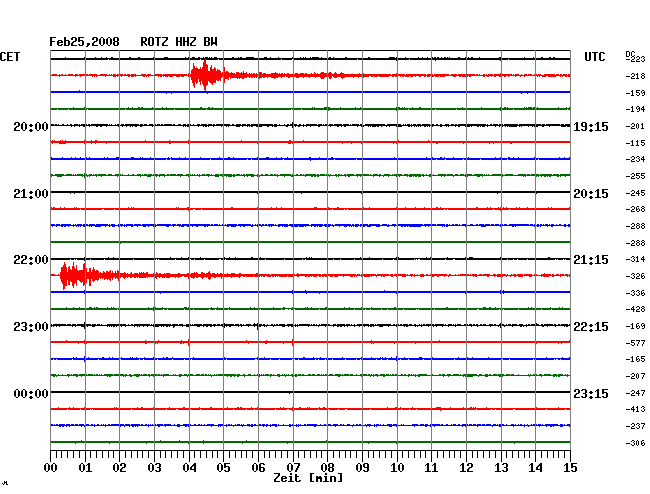The image size is (650, 494).
Task: Click minute axis label 08
Action: pyautogui.click(x=327, y=468)
